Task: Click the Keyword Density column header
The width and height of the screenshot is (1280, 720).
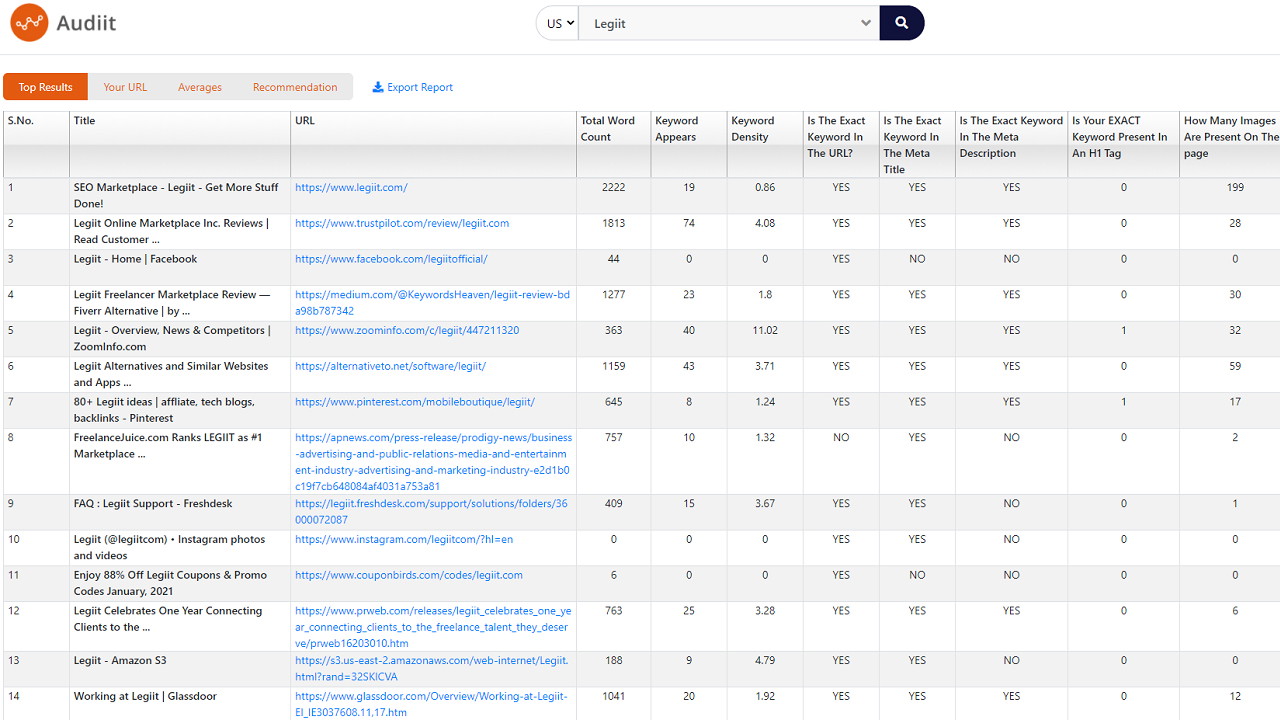Action: (x=753, y=129)
